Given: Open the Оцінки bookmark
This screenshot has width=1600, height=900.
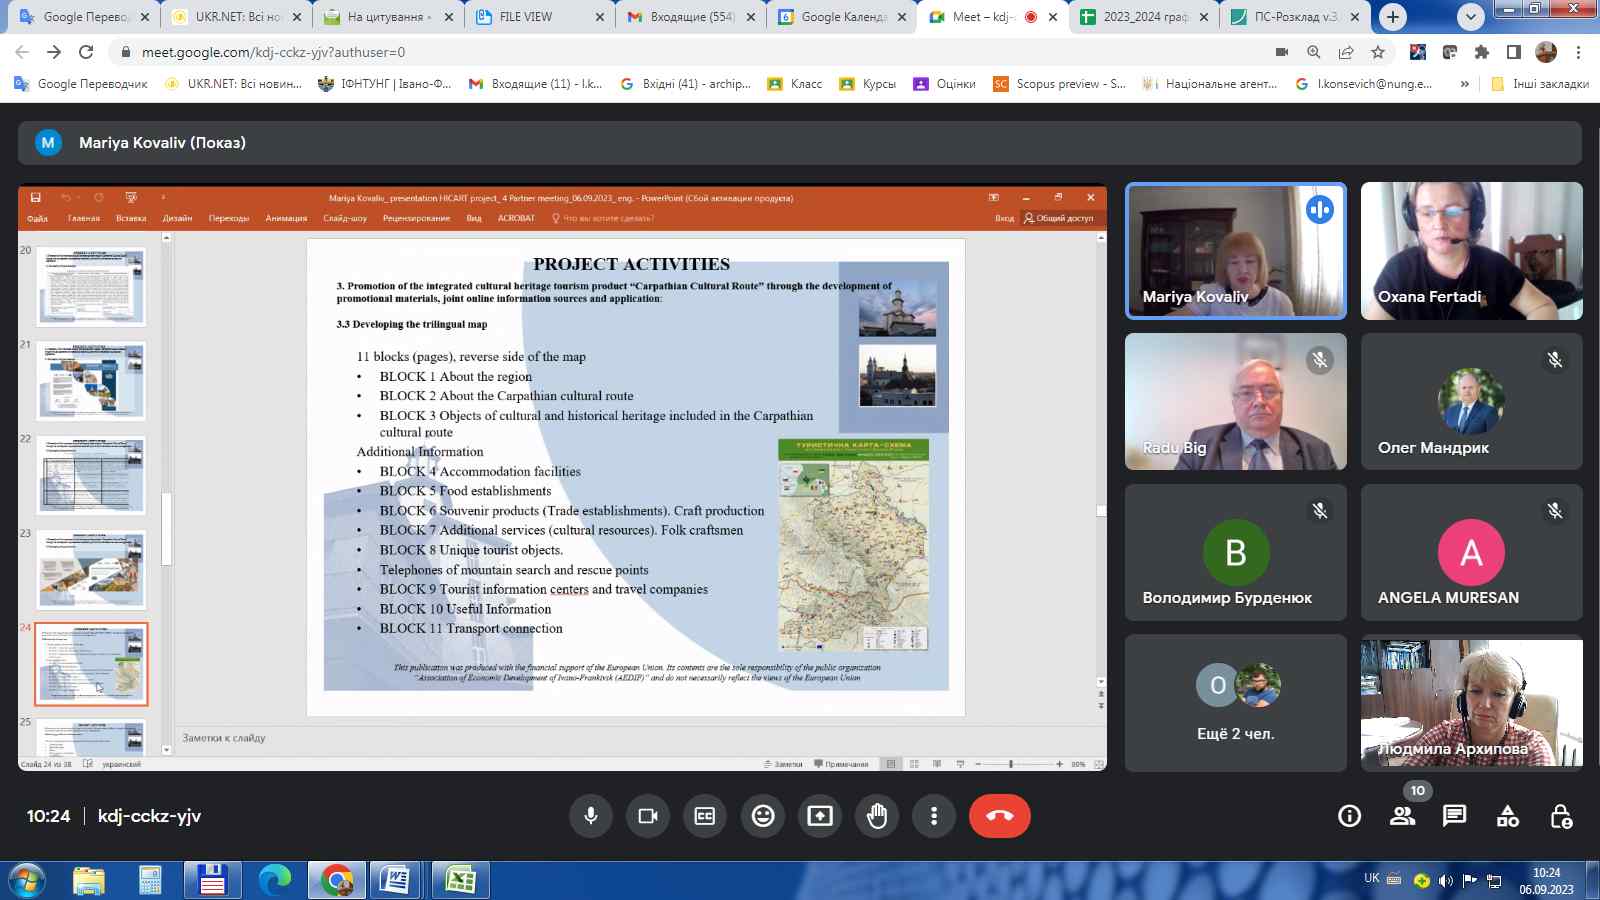Looking at the screenshot, I should 945,84.
